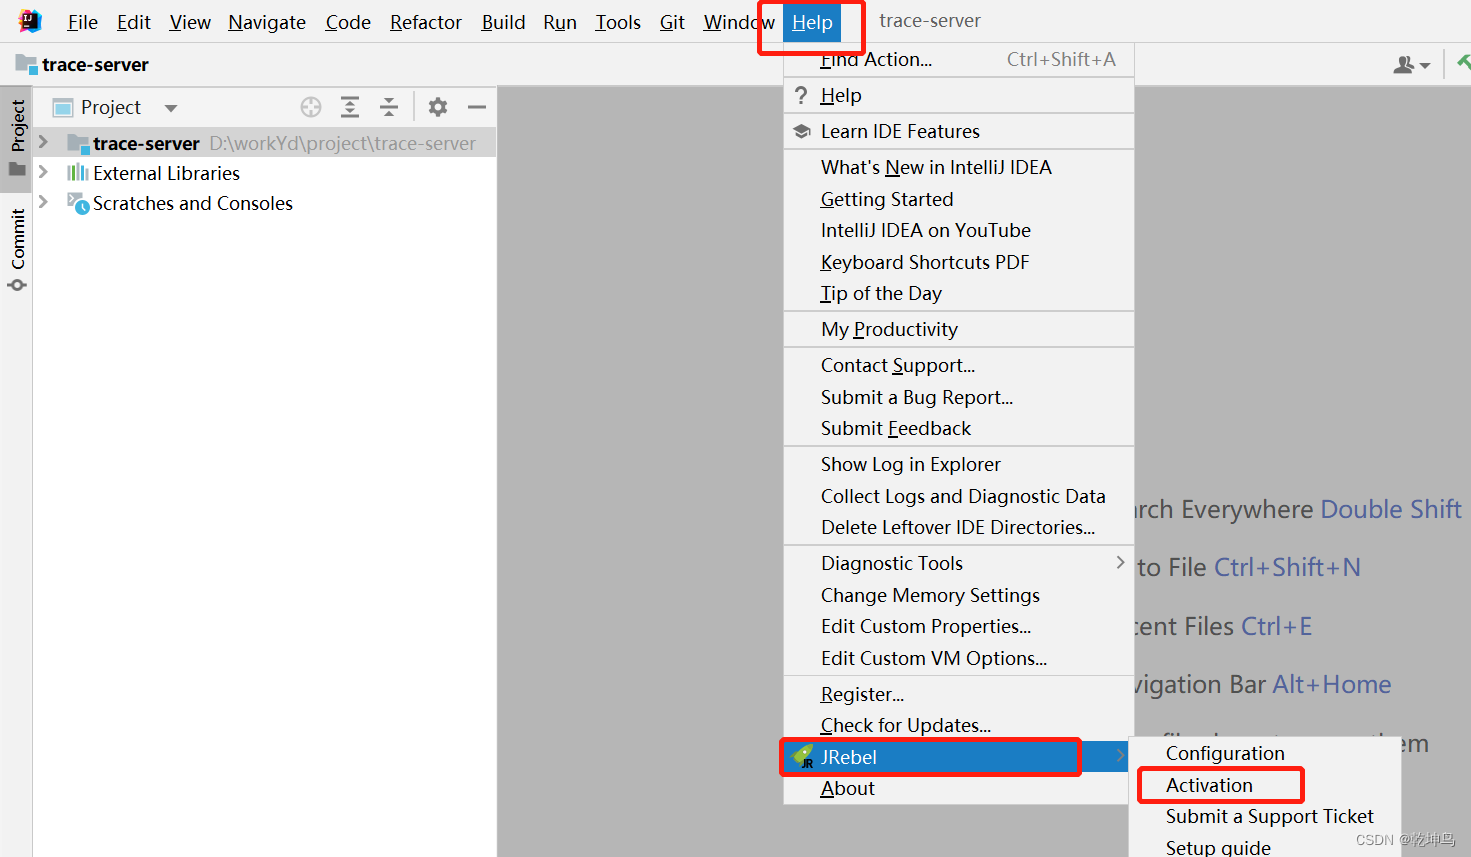
Task: Select Change Memory Settings
Action: [x=959, y=595]
